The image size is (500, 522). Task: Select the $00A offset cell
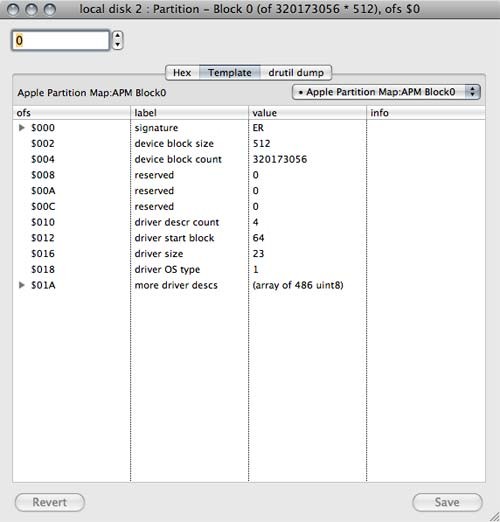tap(43, 191)
